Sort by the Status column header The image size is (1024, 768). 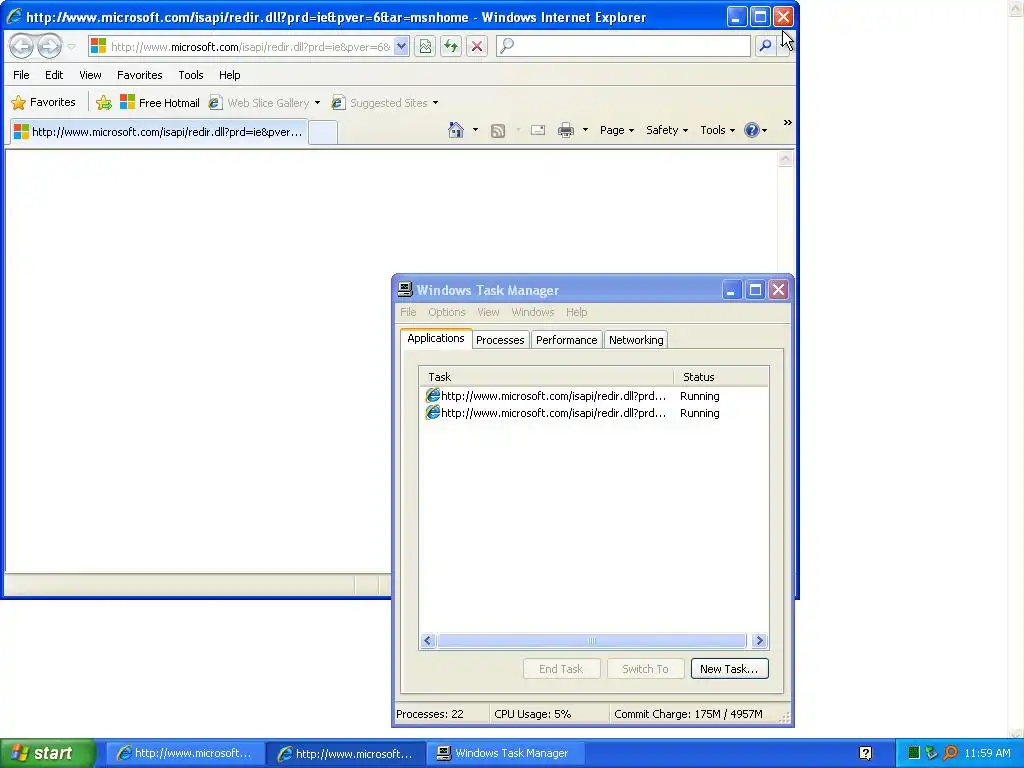[x=721, y=377]
